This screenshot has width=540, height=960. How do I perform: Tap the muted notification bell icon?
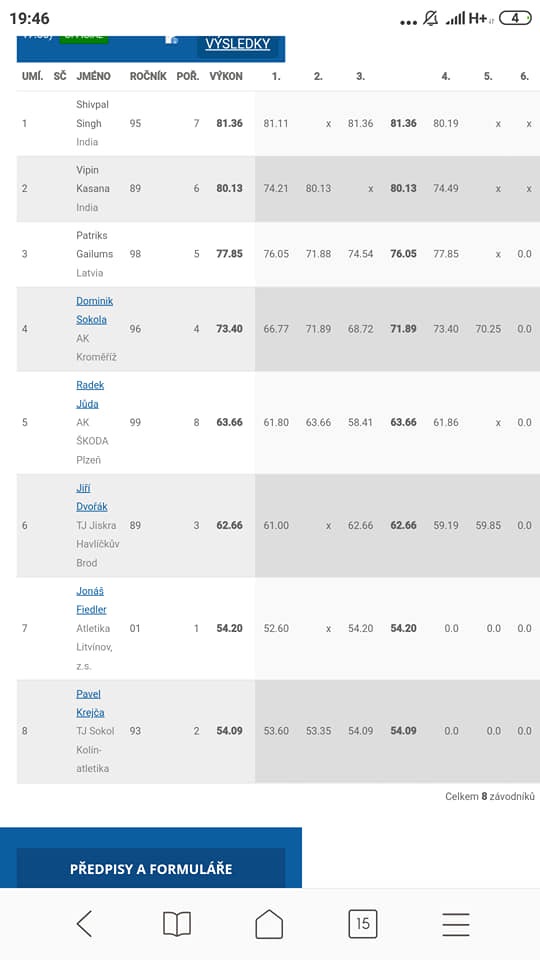(x=430, y=18)
